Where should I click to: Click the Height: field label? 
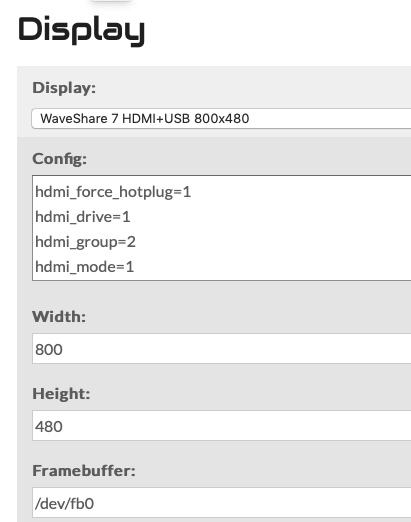(61, 394)
